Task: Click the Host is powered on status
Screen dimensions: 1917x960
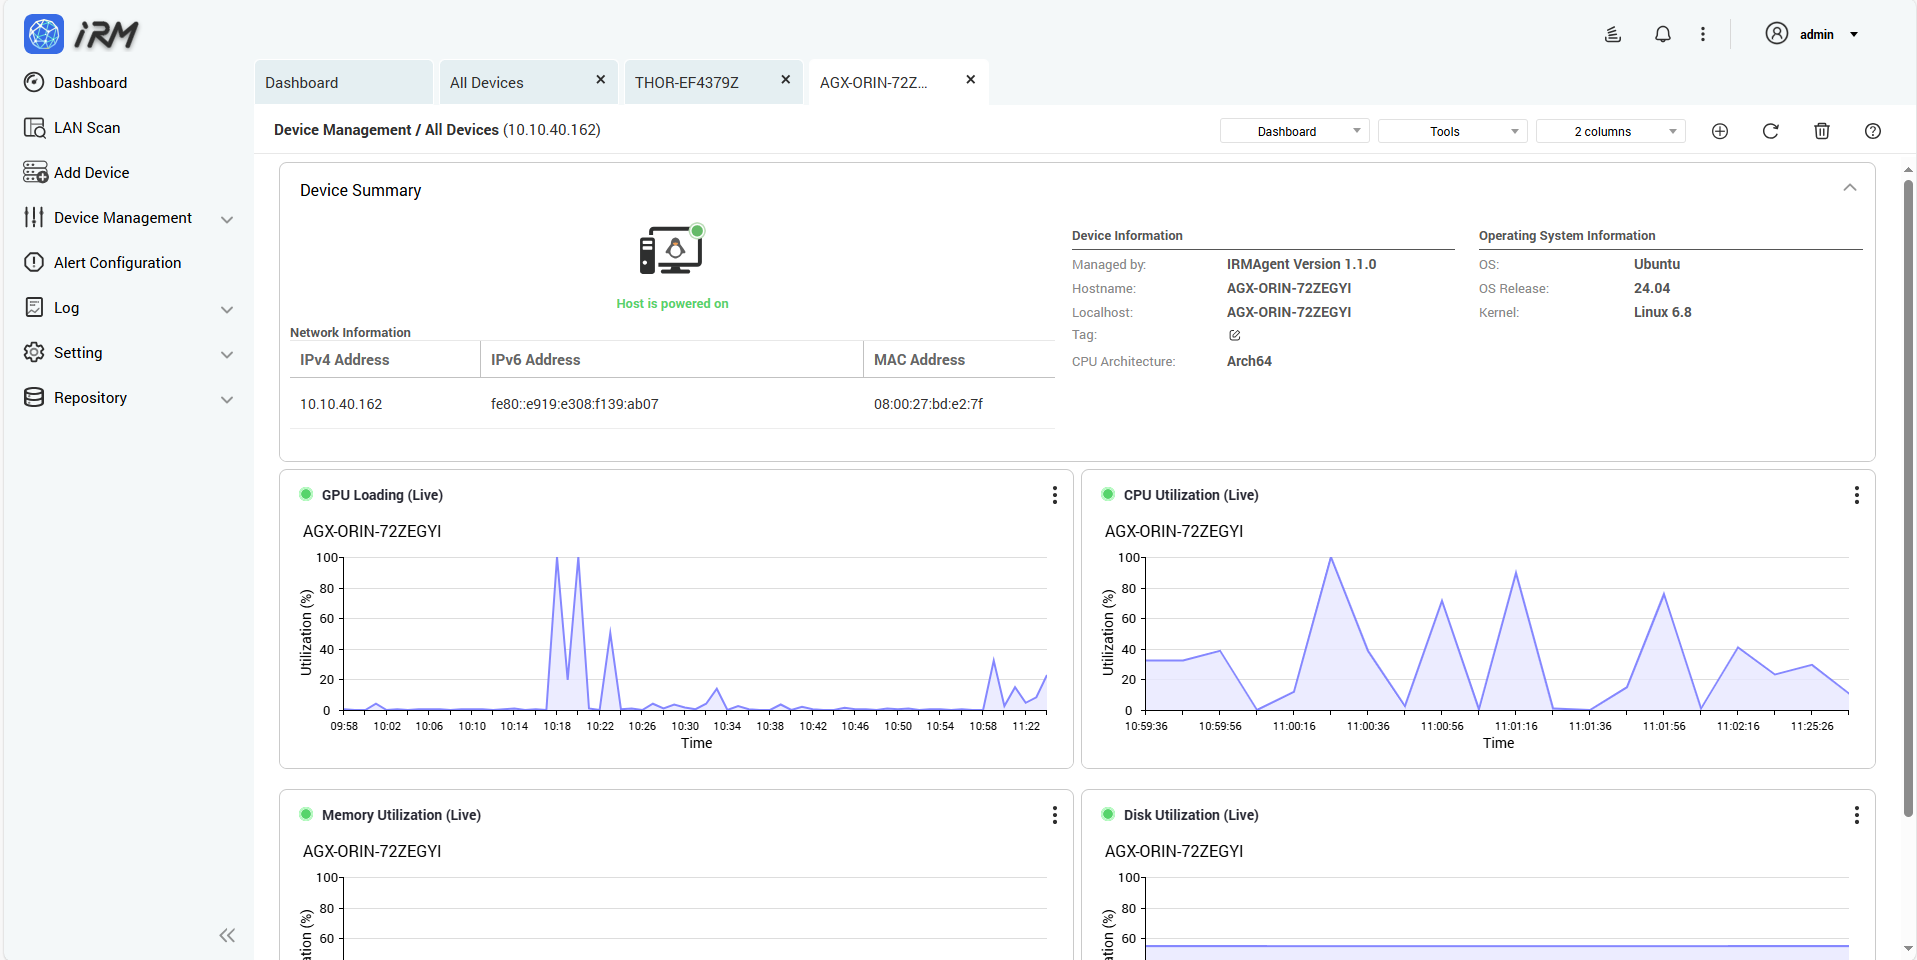Action: click(672, 304)
